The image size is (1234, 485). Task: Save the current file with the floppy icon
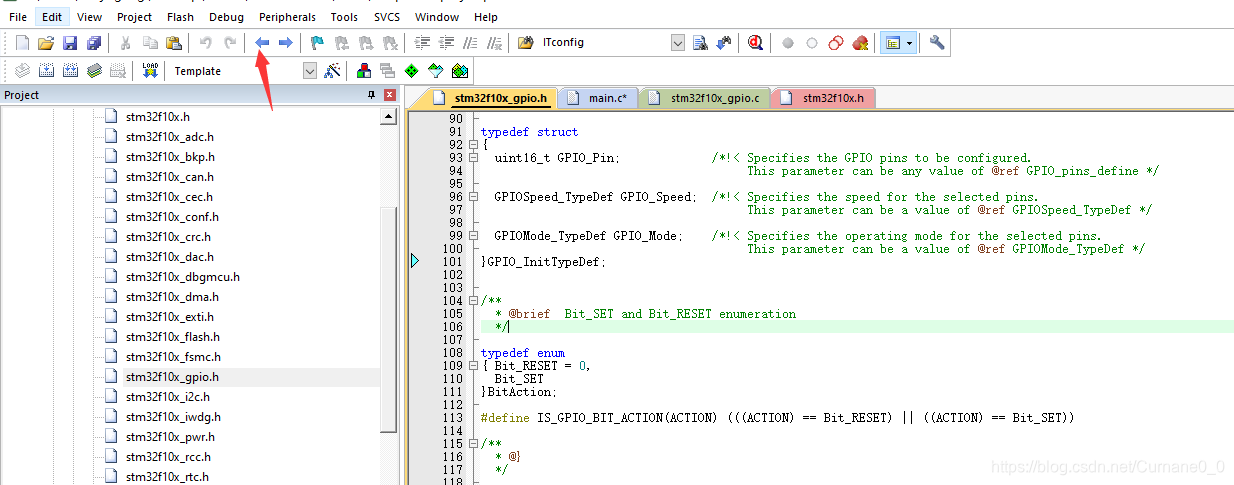(70, 43)
